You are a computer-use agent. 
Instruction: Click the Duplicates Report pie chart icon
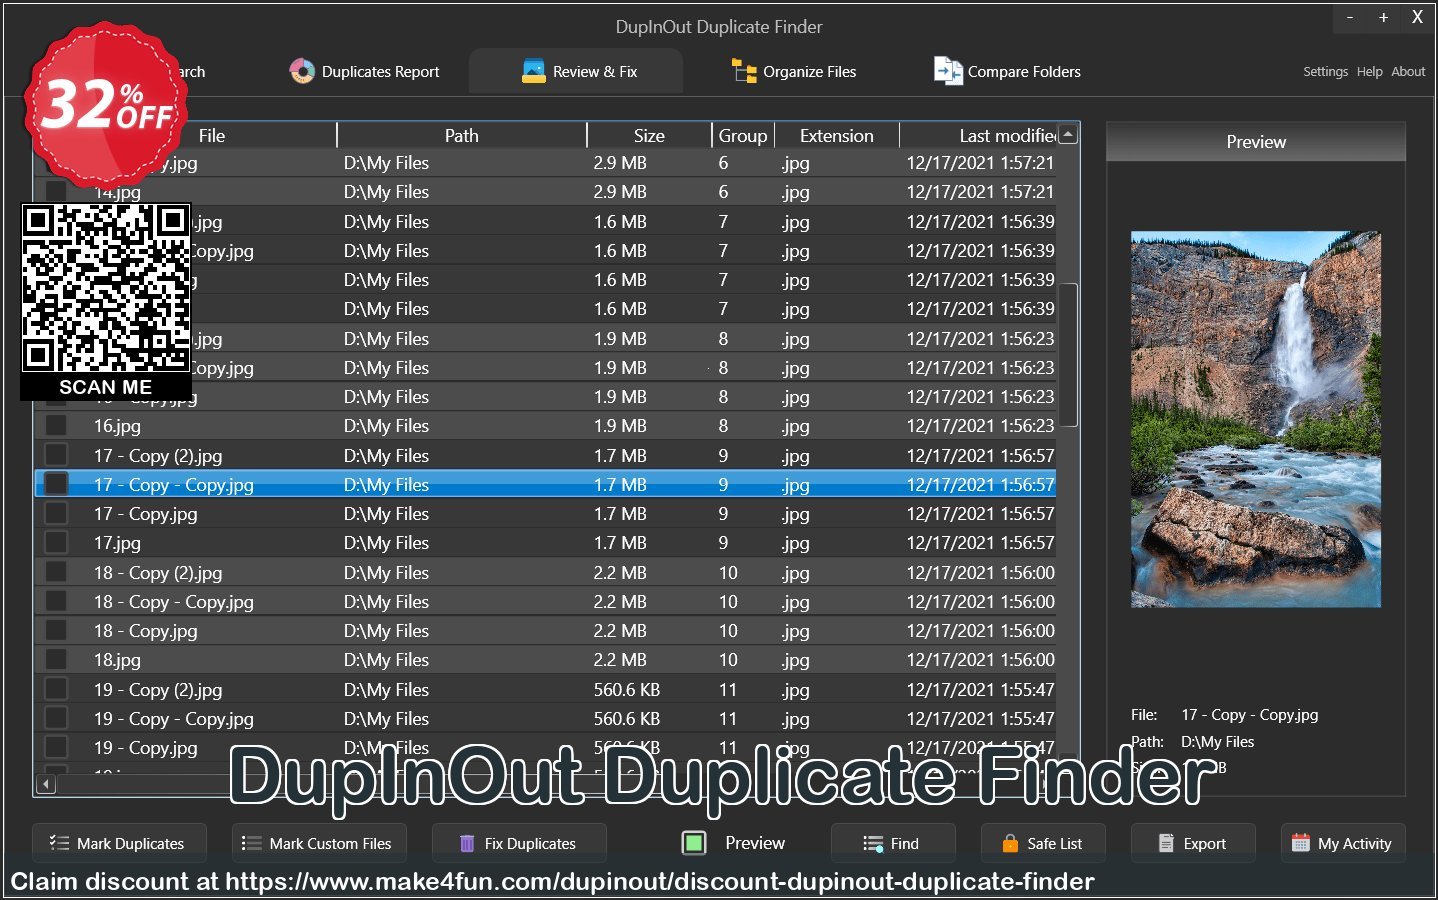[302, 71]
